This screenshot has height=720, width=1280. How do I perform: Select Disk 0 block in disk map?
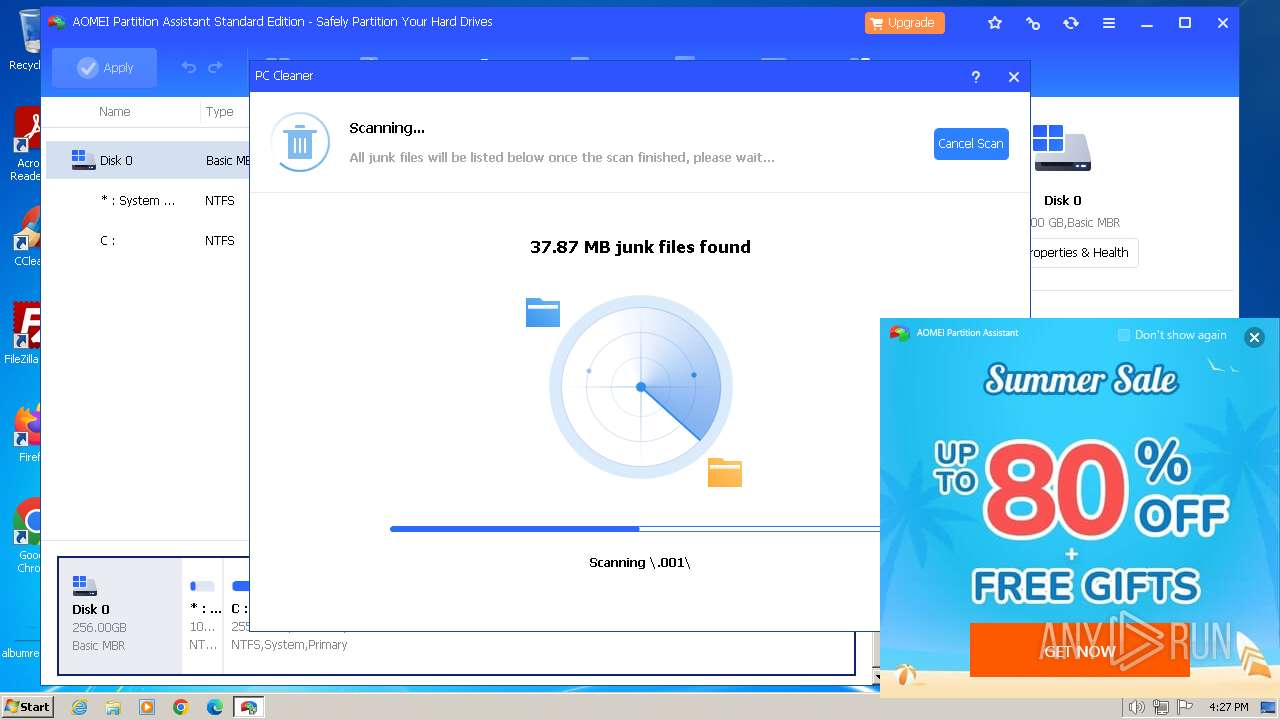(x=120, y=614)
